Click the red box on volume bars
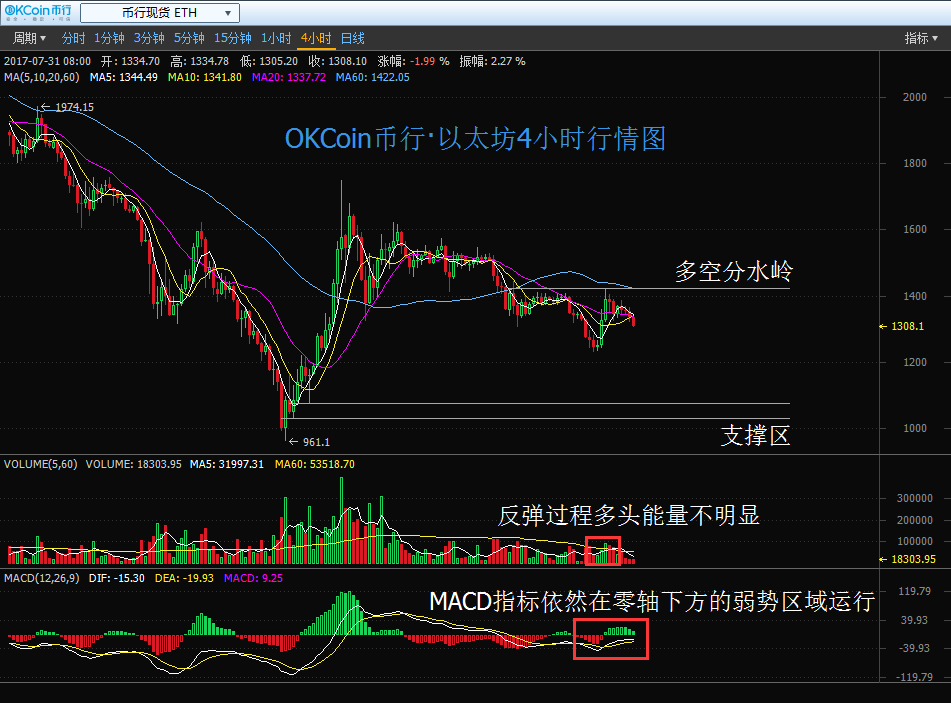Image resolution: width=951 pixels, height=703 pixels. tap(603, 550)
